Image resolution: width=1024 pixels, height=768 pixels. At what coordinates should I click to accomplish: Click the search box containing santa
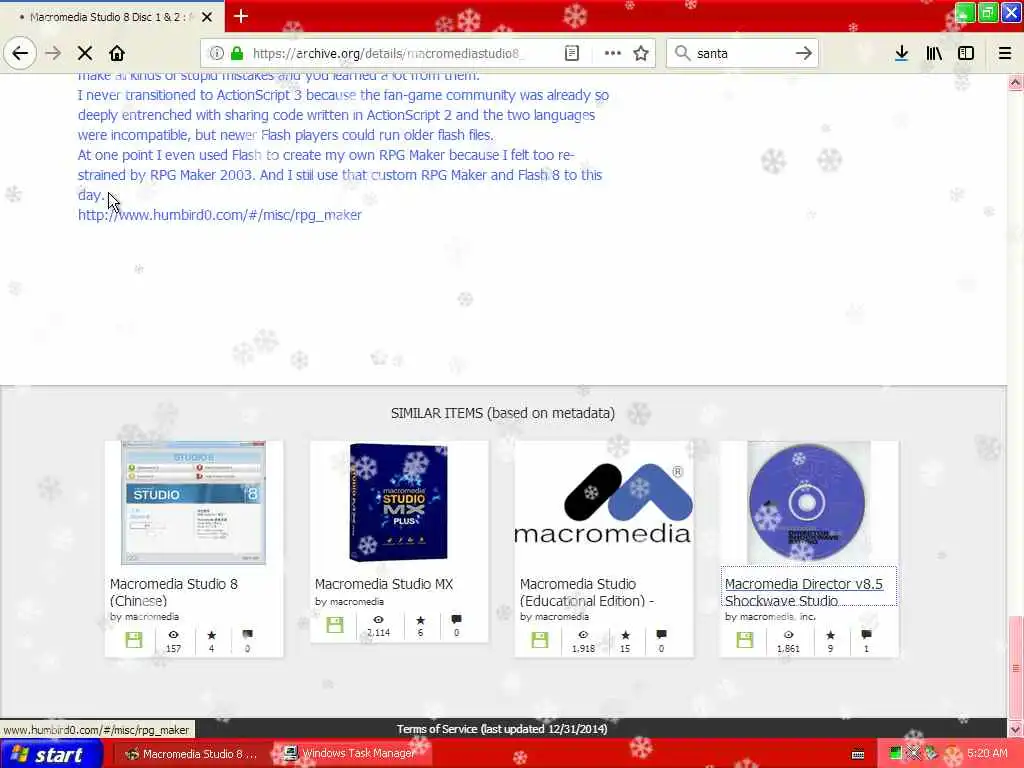[743, 54]
